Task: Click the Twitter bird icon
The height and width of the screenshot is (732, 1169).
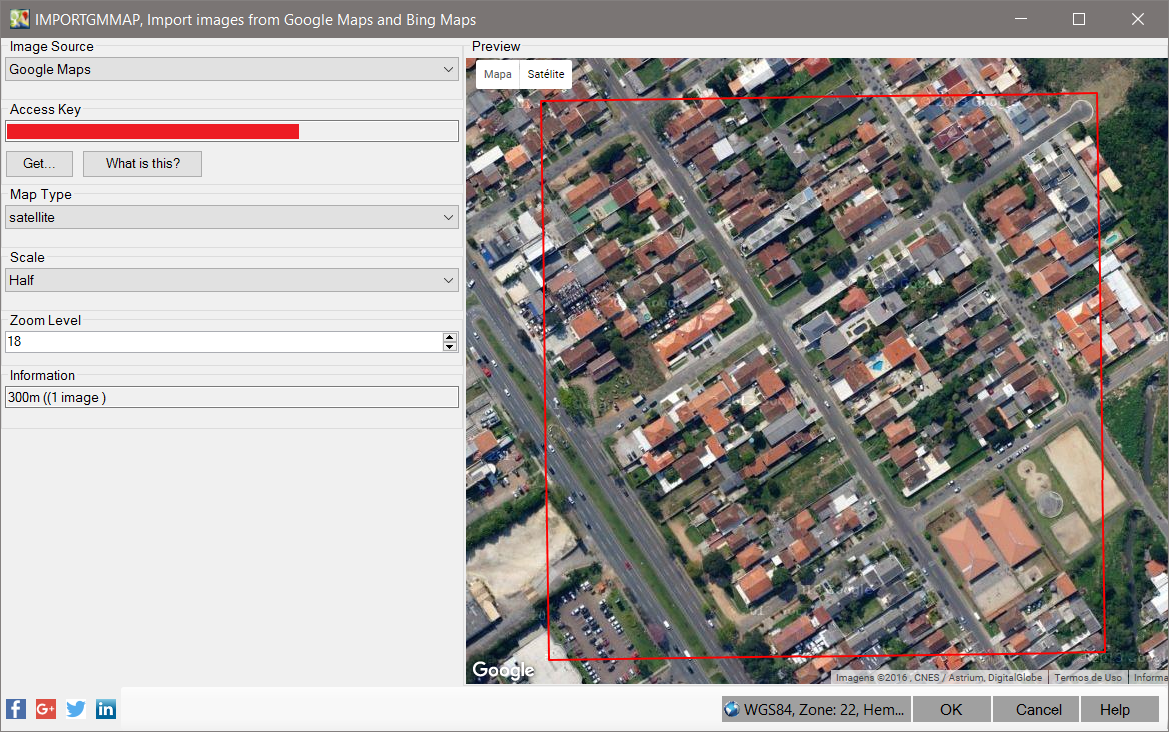Action: click(76, 709)
